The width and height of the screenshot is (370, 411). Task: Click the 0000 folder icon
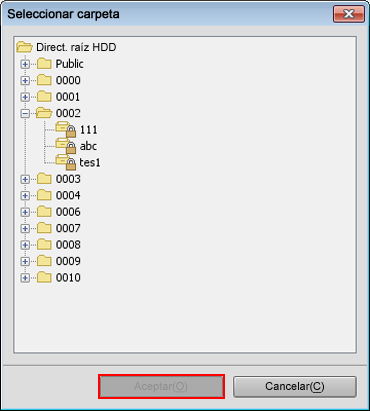point(44,80)
